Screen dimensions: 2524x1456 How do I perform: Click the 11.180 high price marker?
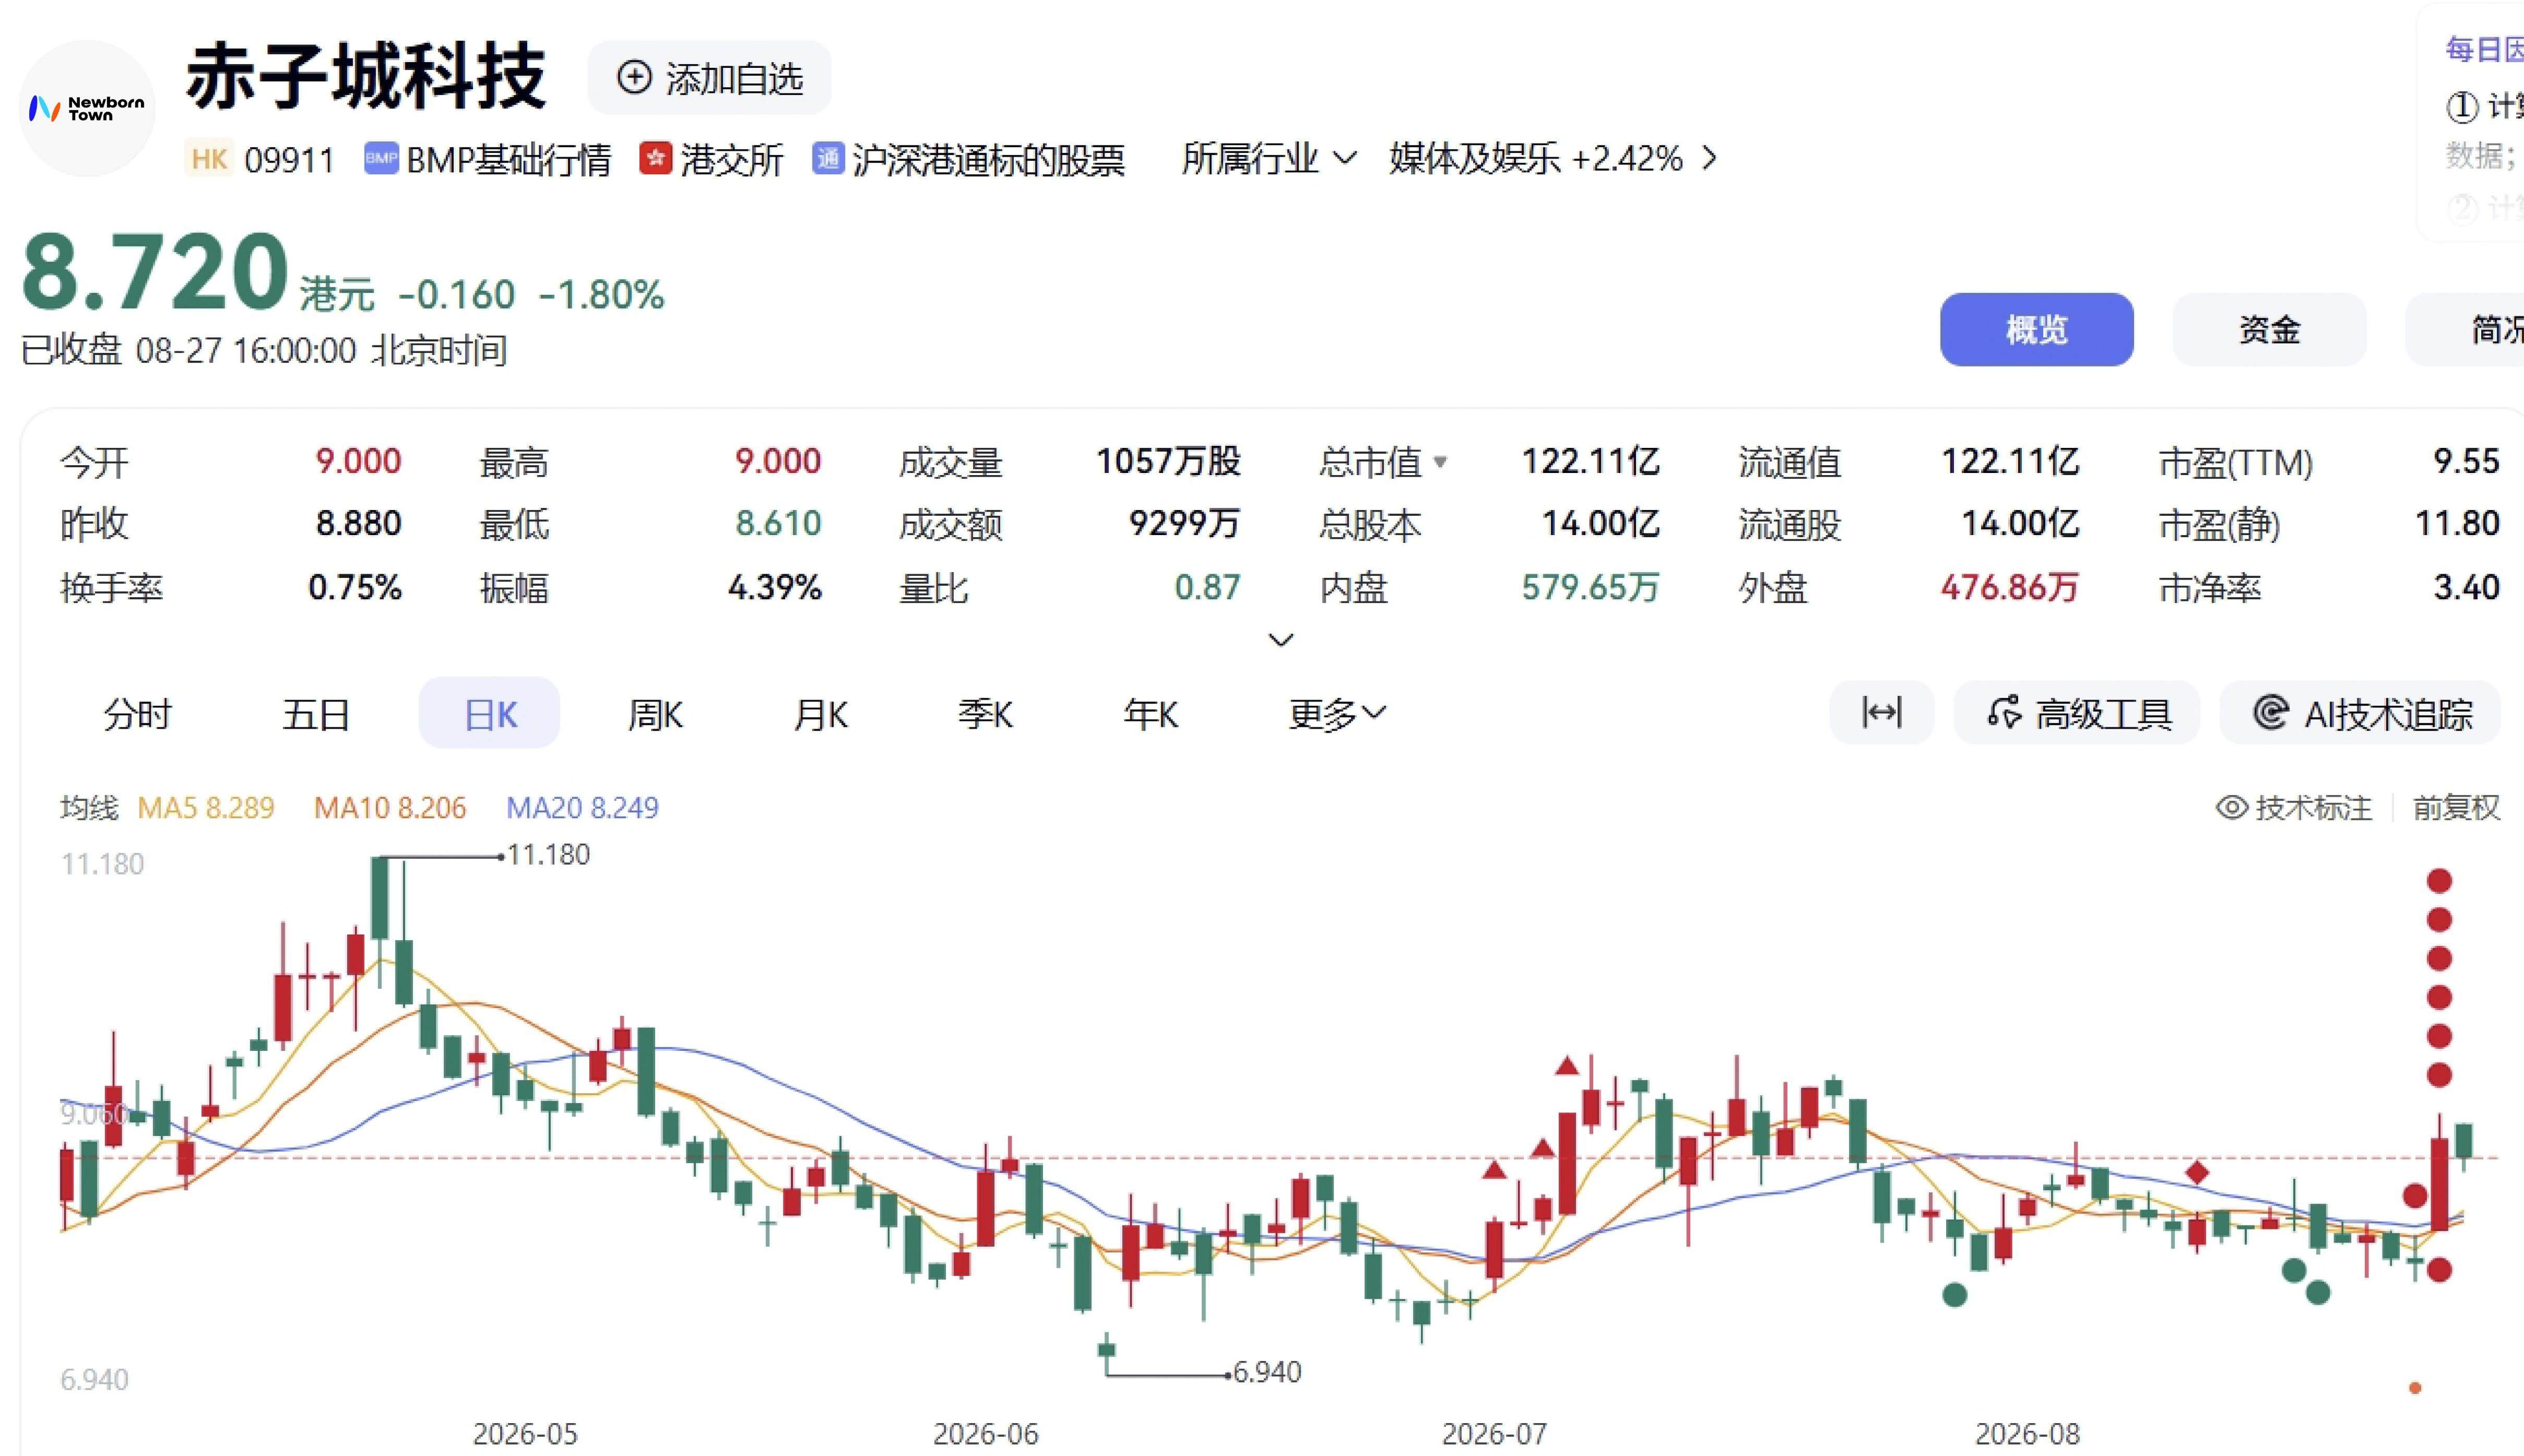(548, 855)
